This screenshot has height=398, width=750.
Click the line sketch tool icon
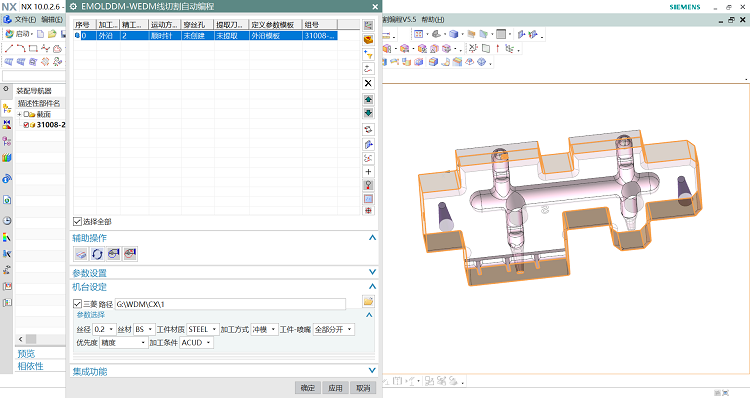click(9, 48)
